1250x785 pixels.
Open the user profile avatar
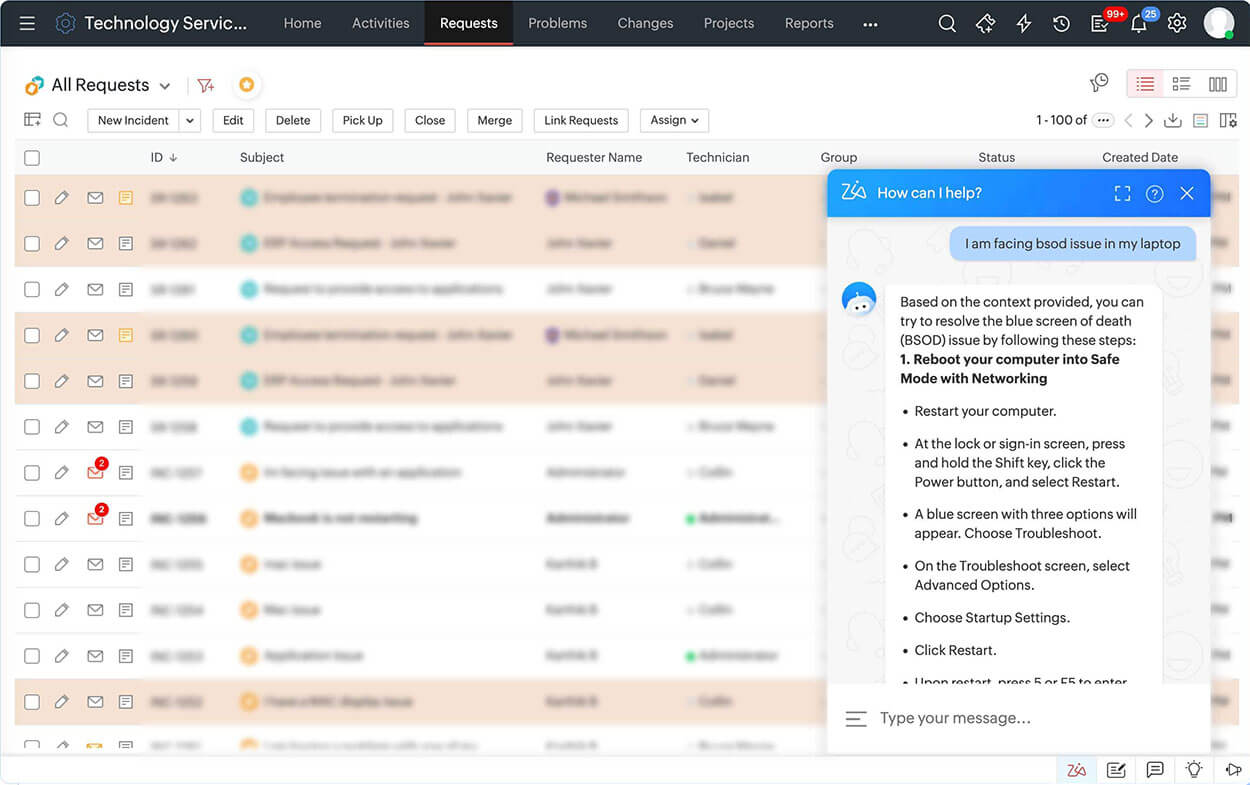pos(1219,23)
